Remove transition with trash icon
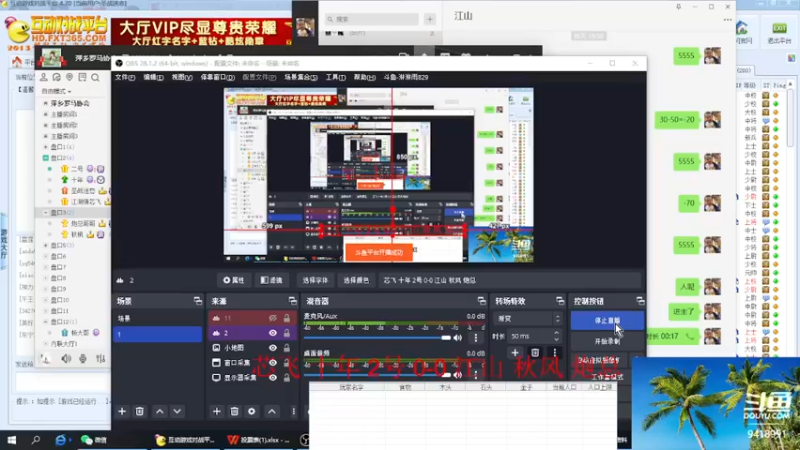The image size is (800, 450). [535, 353]
